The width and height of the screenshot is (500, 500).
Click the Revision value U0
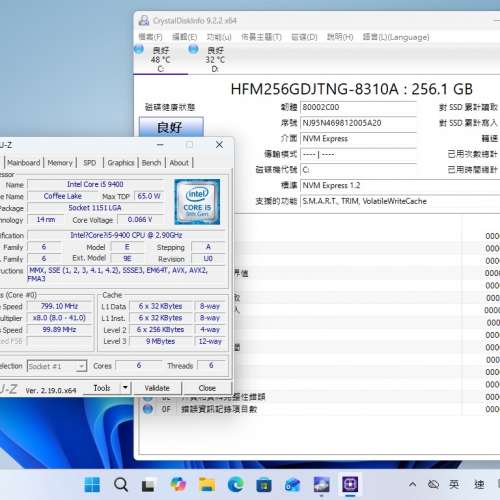tap(208, 259)
